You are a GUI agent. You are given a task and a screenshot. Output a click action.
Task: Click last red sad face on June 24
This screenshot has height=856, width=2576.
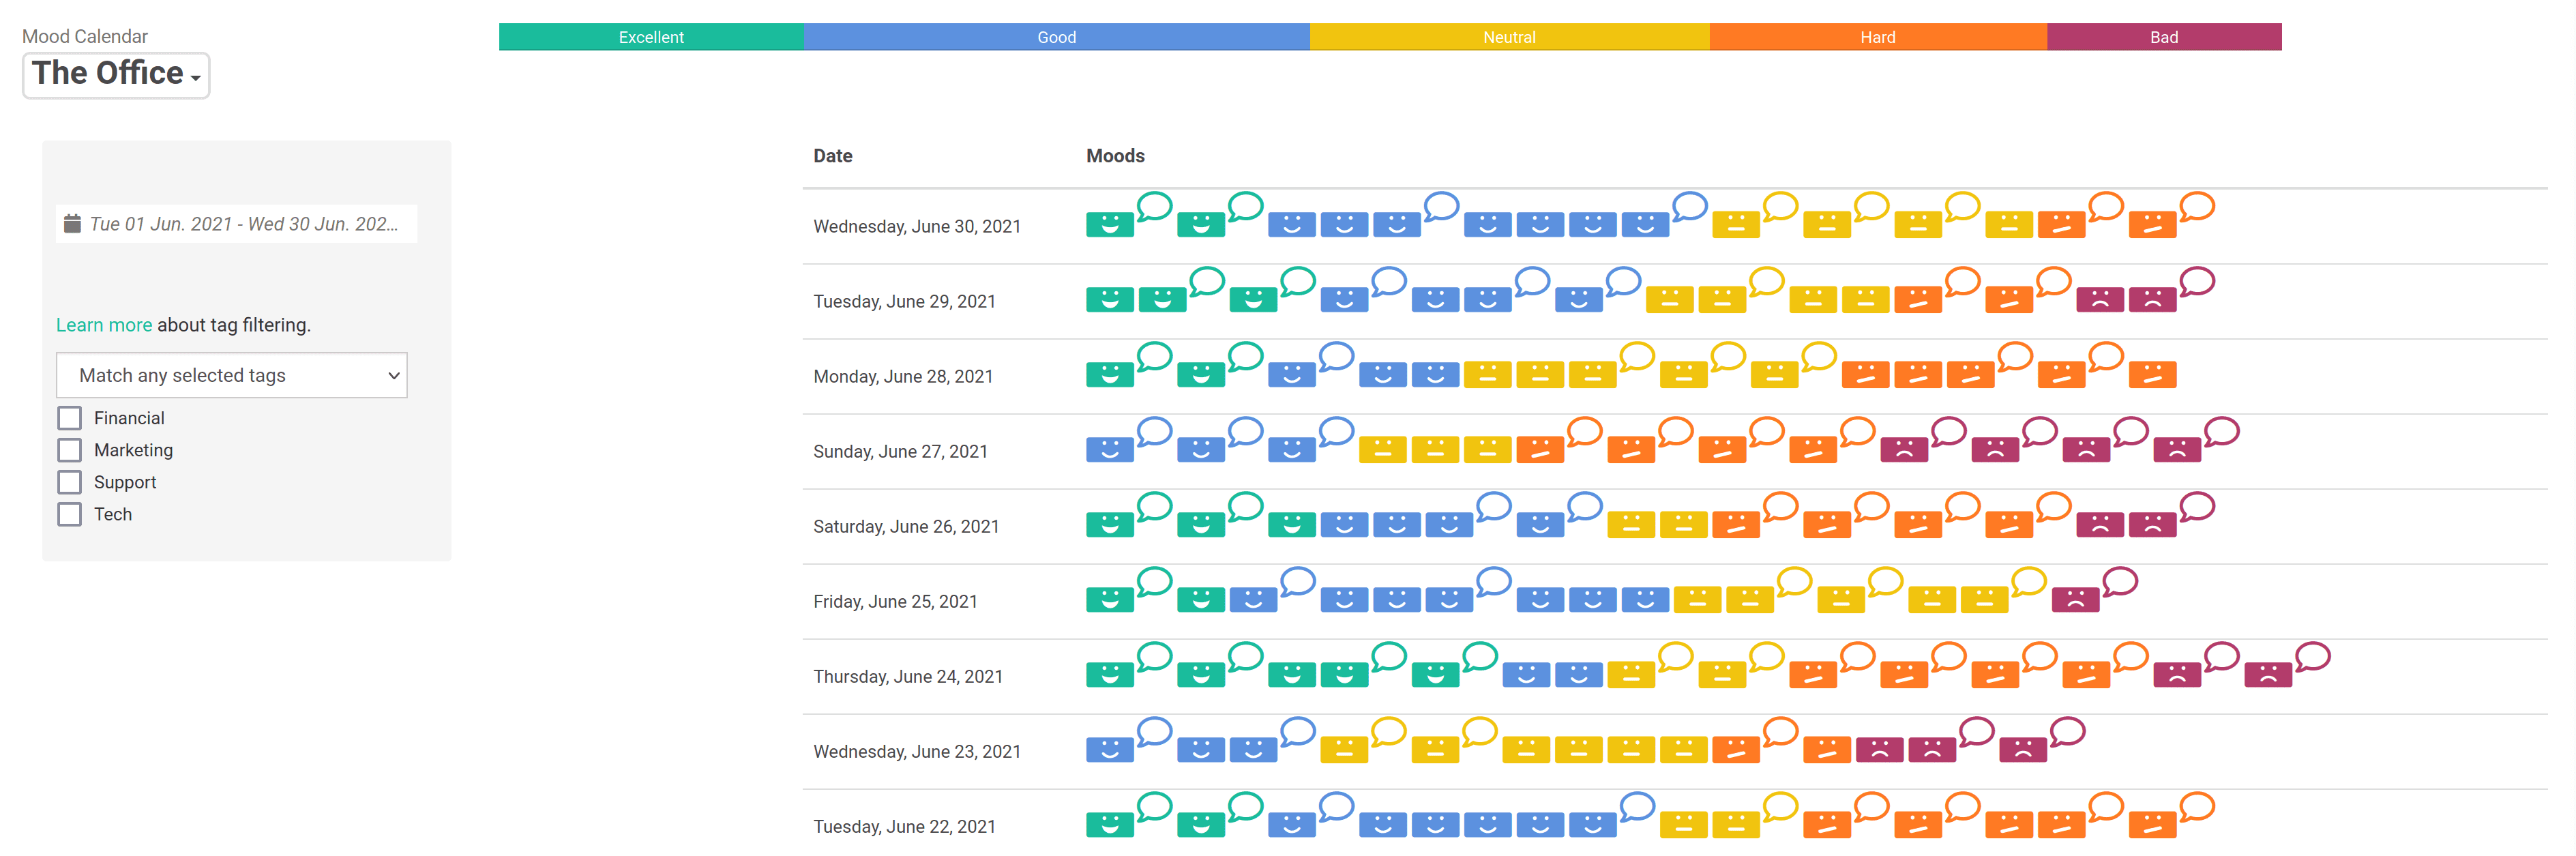pyautogui.click(x=2267, y=675)
